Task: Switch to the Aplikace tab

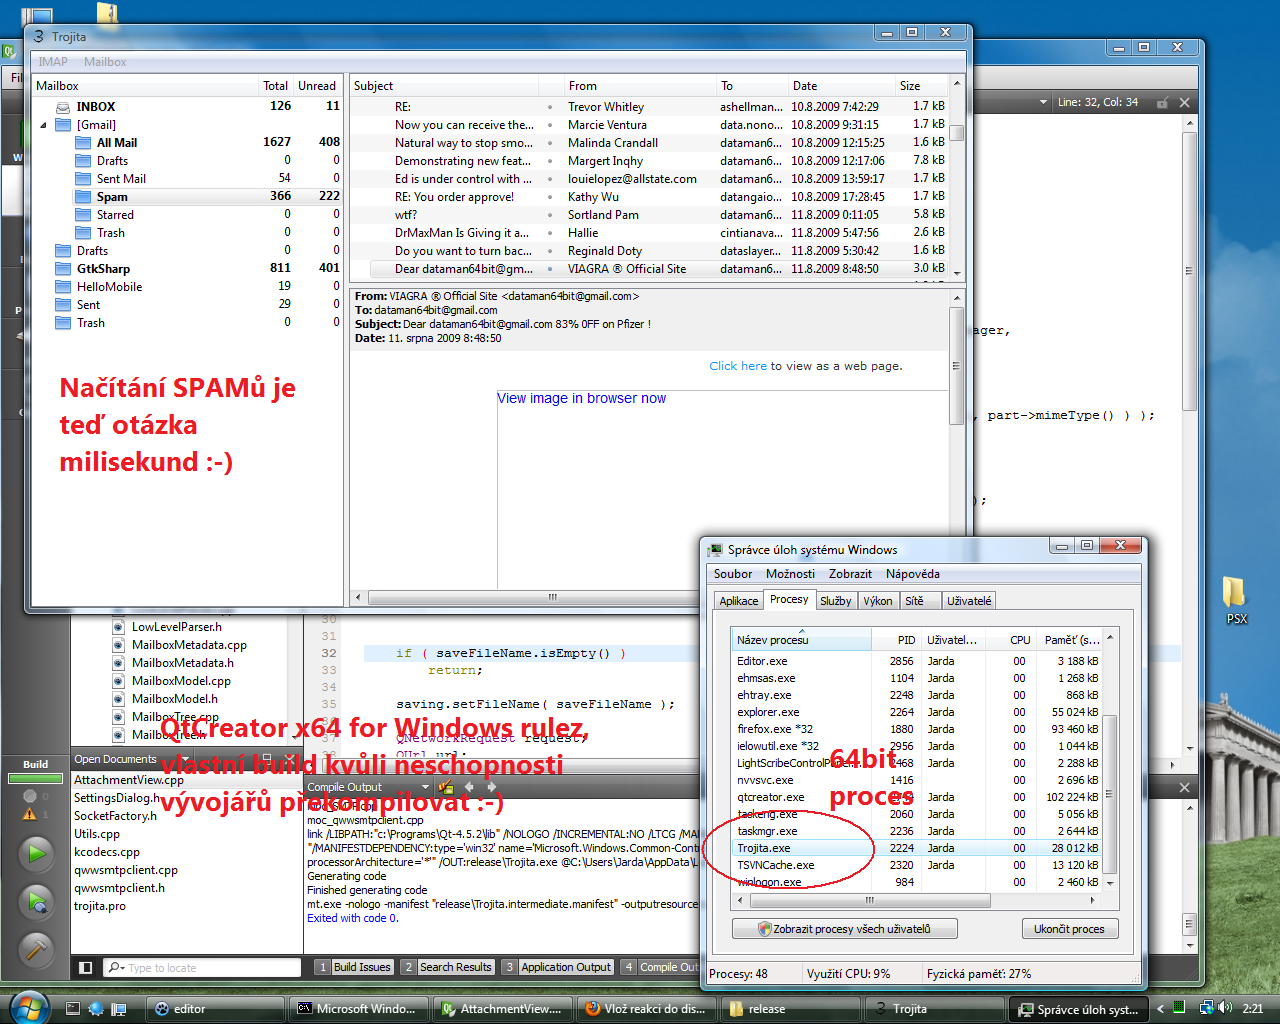Action: 739,601
